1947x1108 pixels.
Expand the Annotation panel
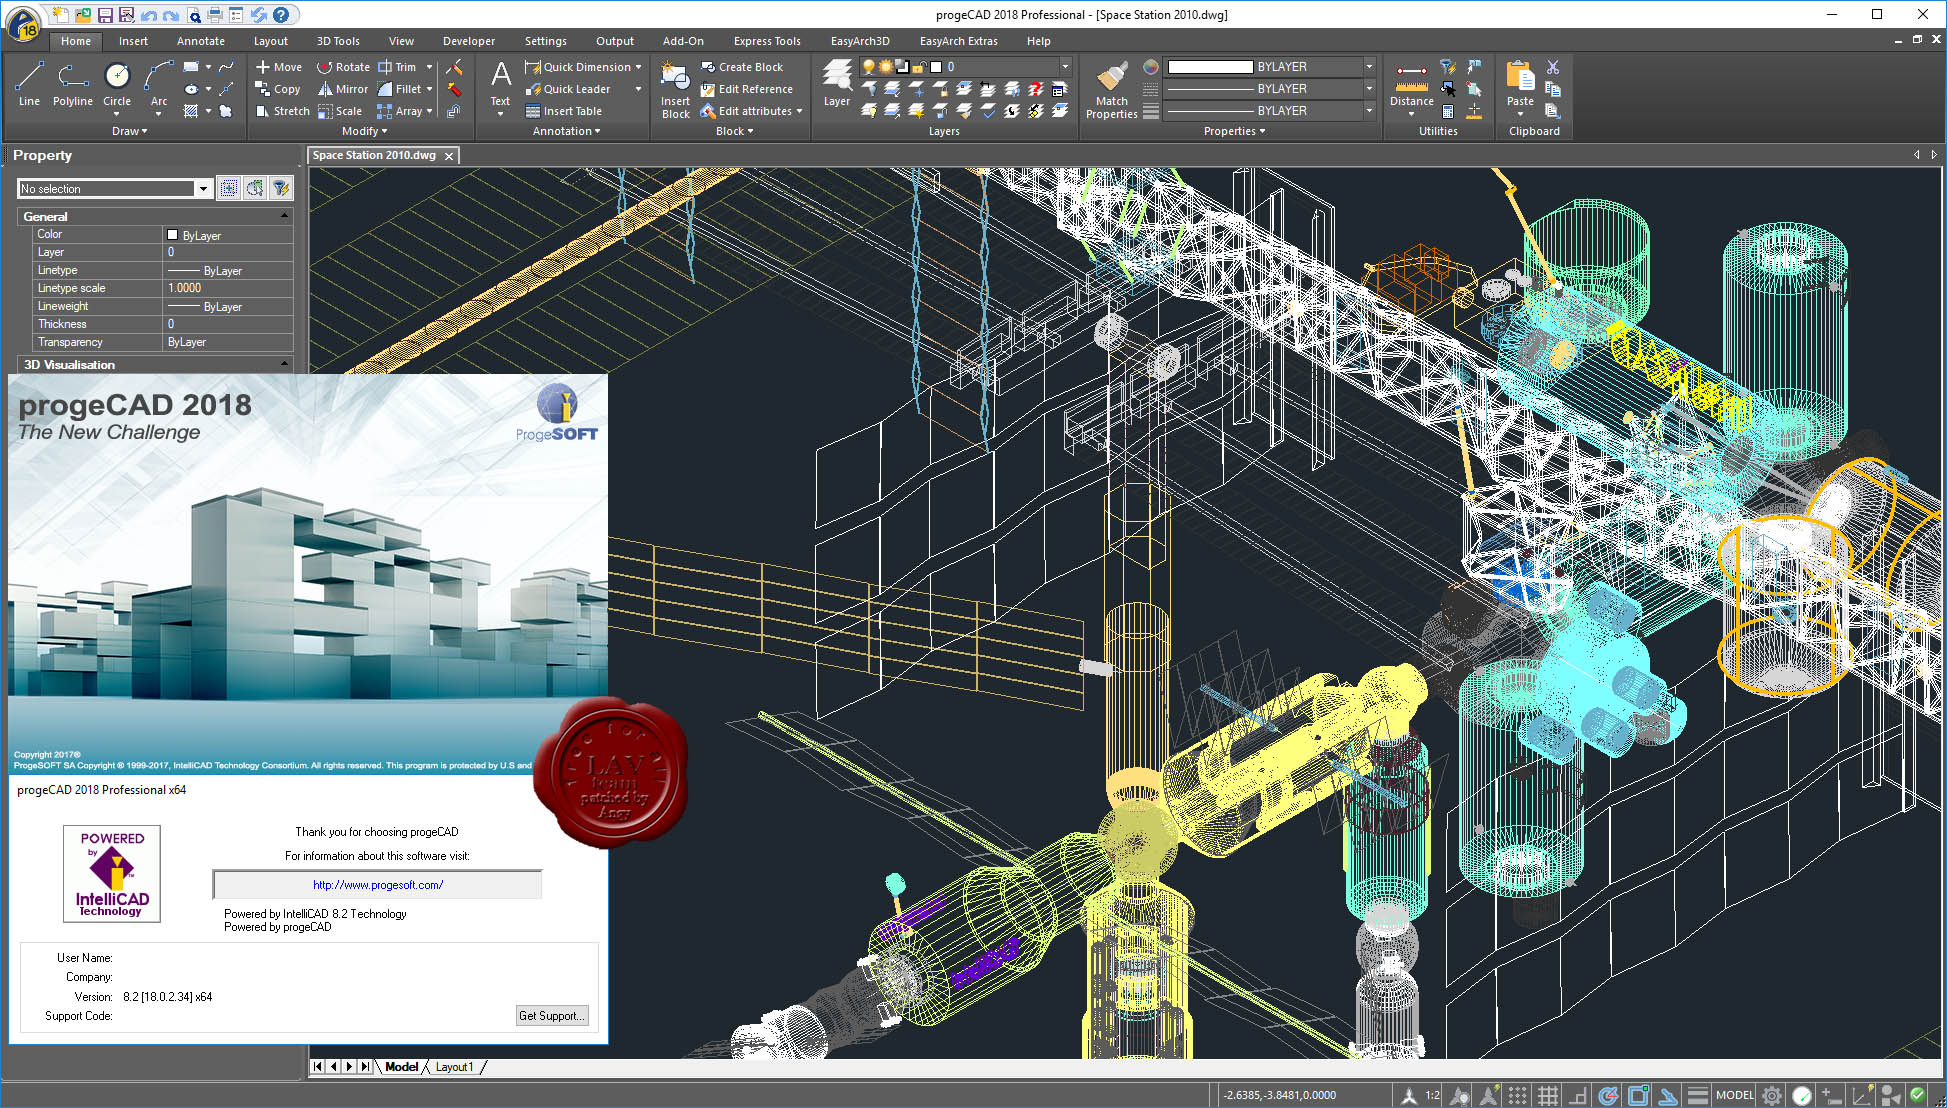(566, 131)
